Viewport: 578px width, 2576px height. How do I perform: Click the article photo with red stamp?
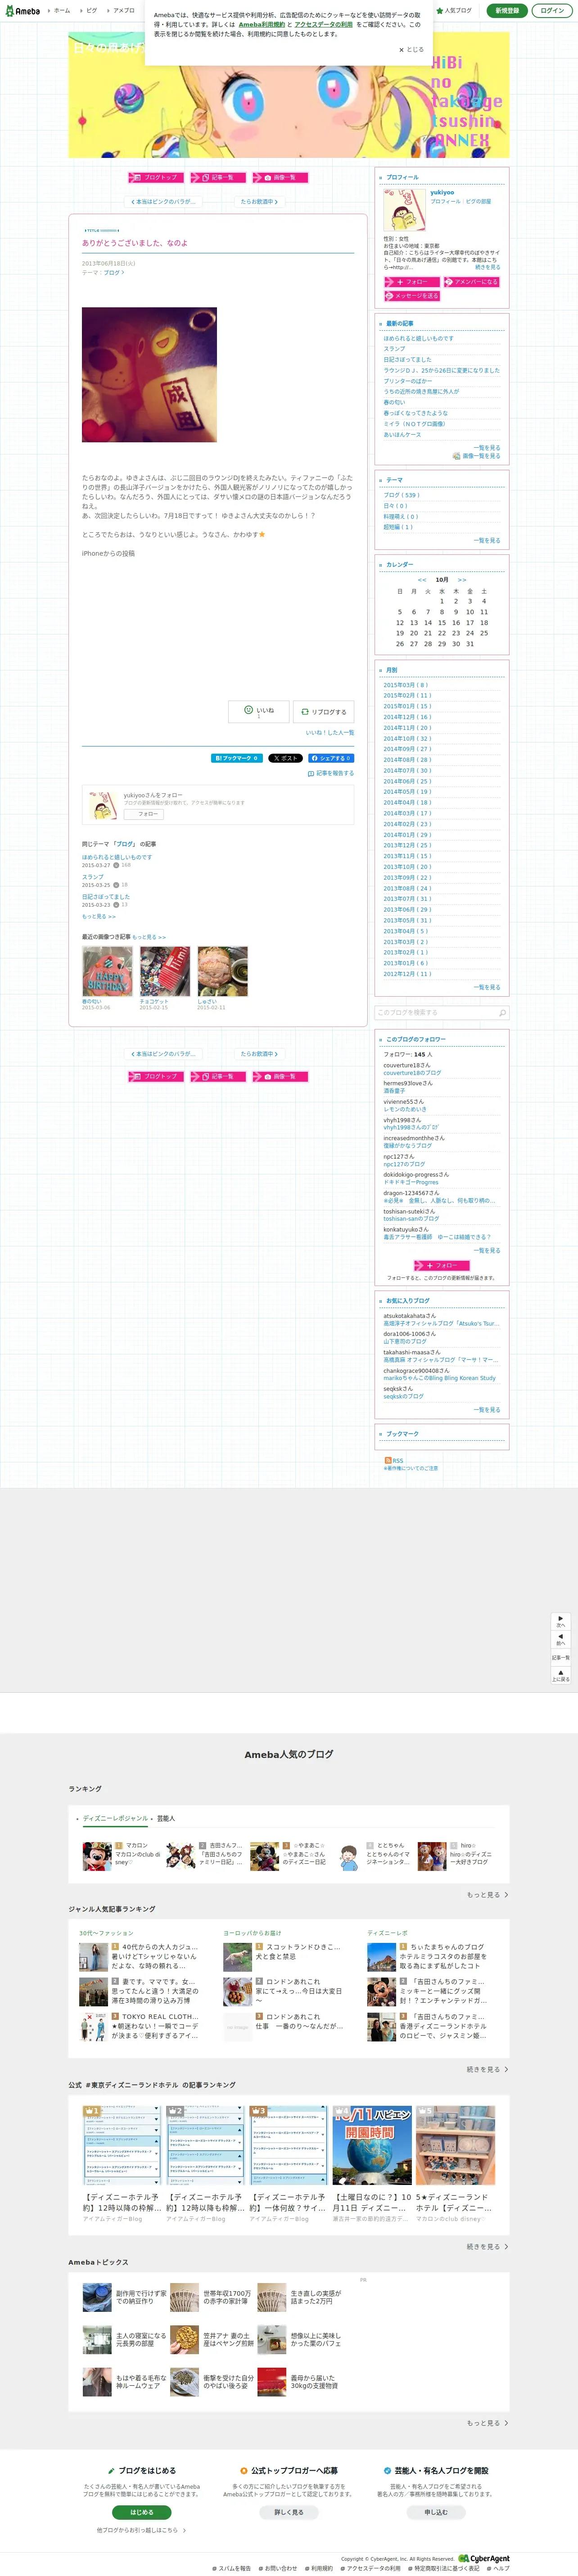tap(149, 375)
